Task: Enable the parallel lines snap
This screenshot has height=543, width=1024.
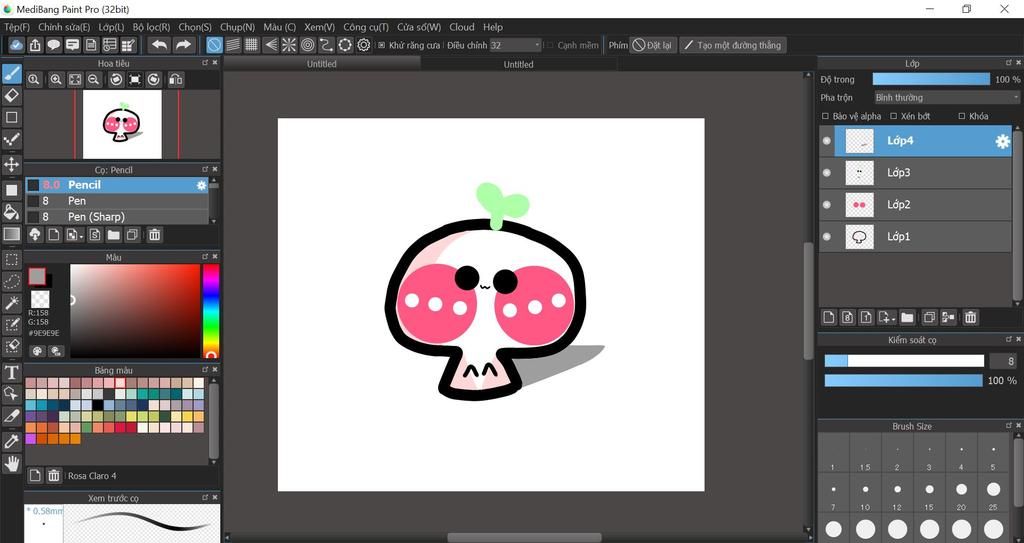Action: [233, 44]
